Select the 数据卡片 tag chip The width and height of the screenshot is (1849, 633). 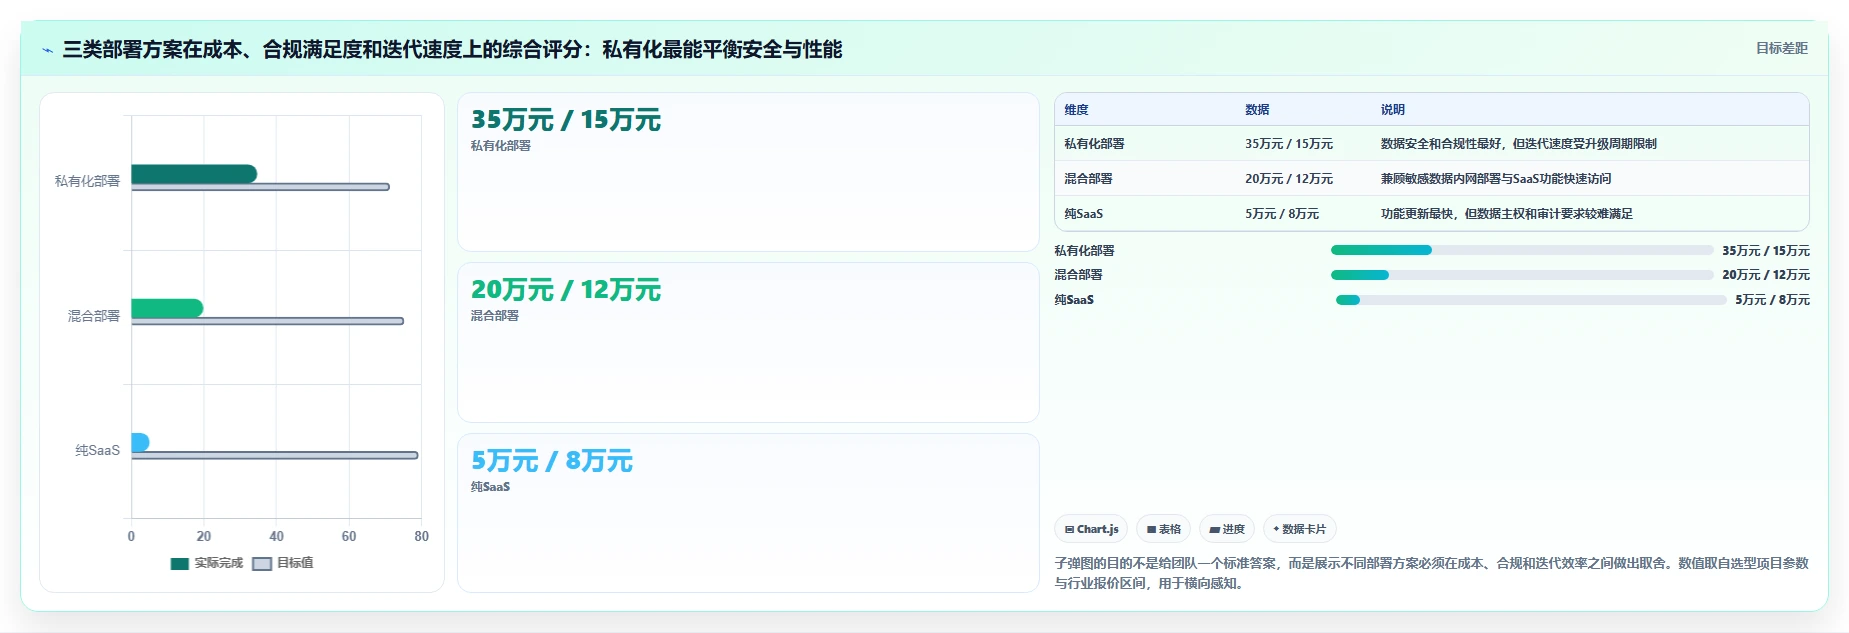1300,529
